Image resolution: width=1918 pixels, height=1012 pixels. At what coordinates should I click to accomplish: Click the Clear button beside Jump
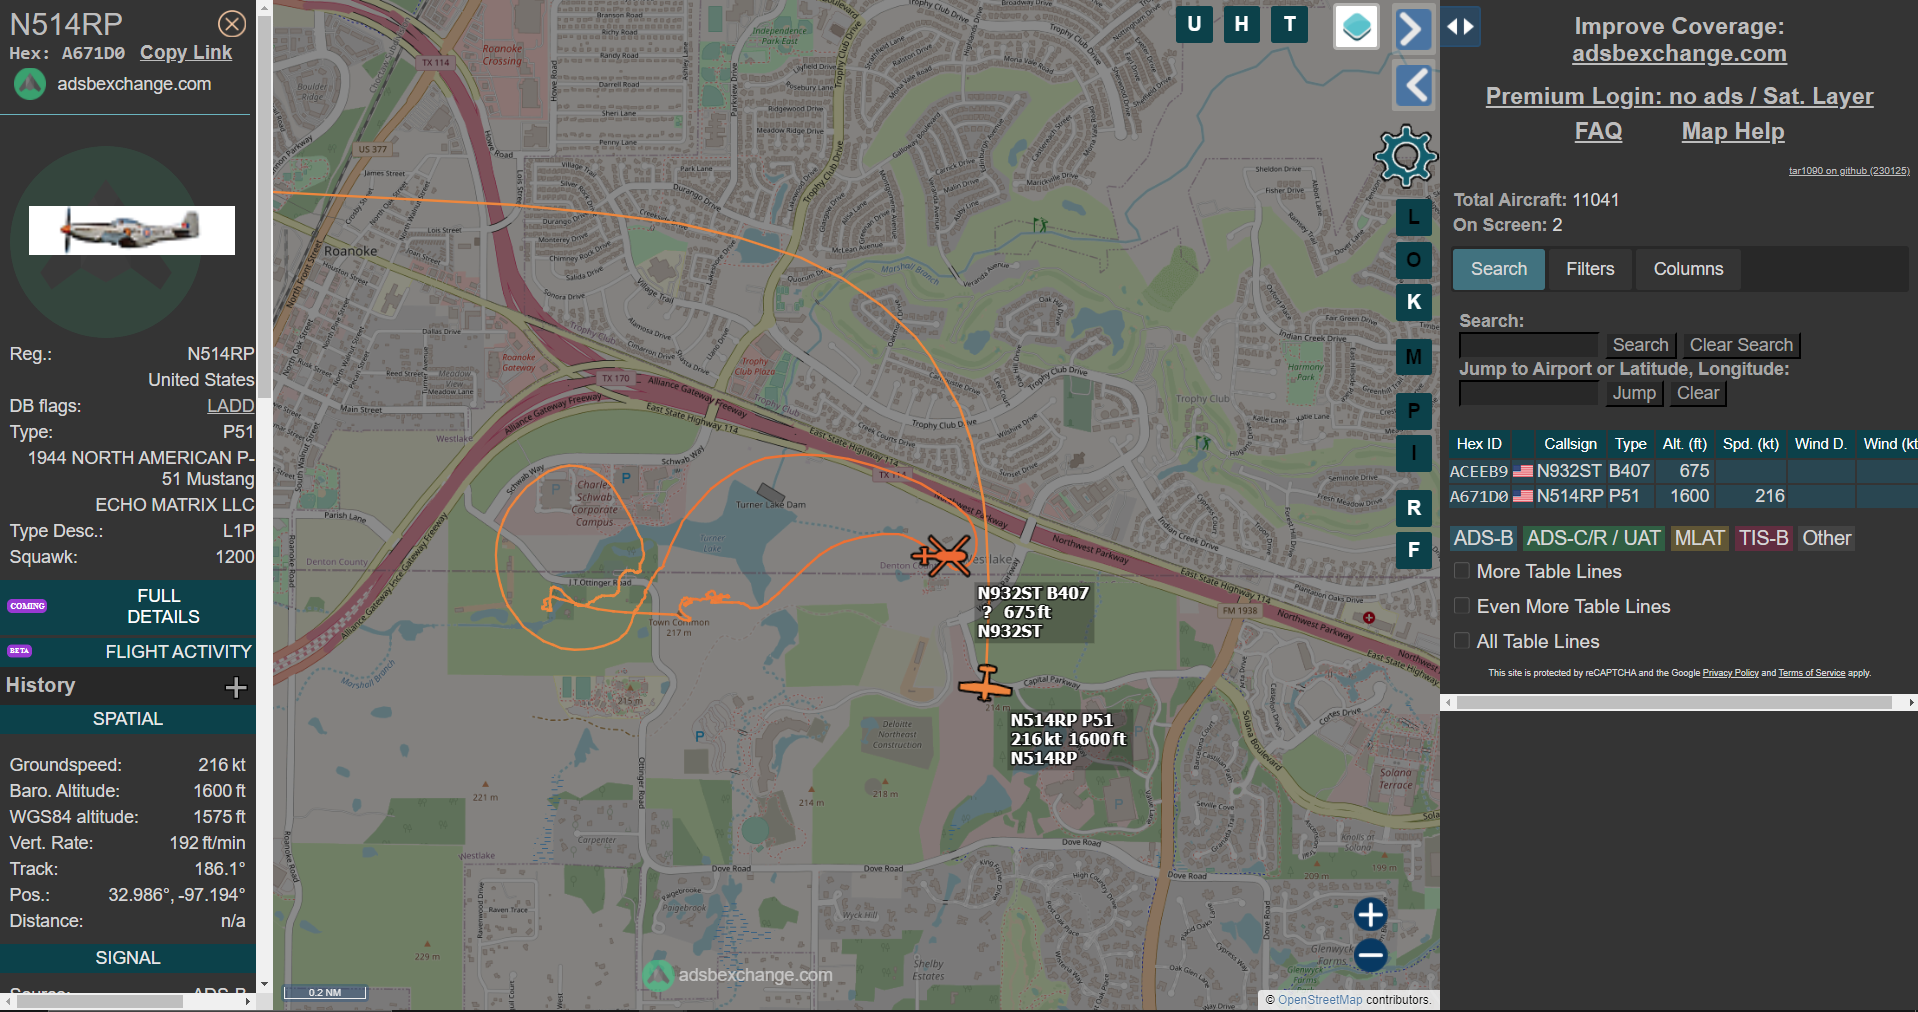[x=1698, y=393]
